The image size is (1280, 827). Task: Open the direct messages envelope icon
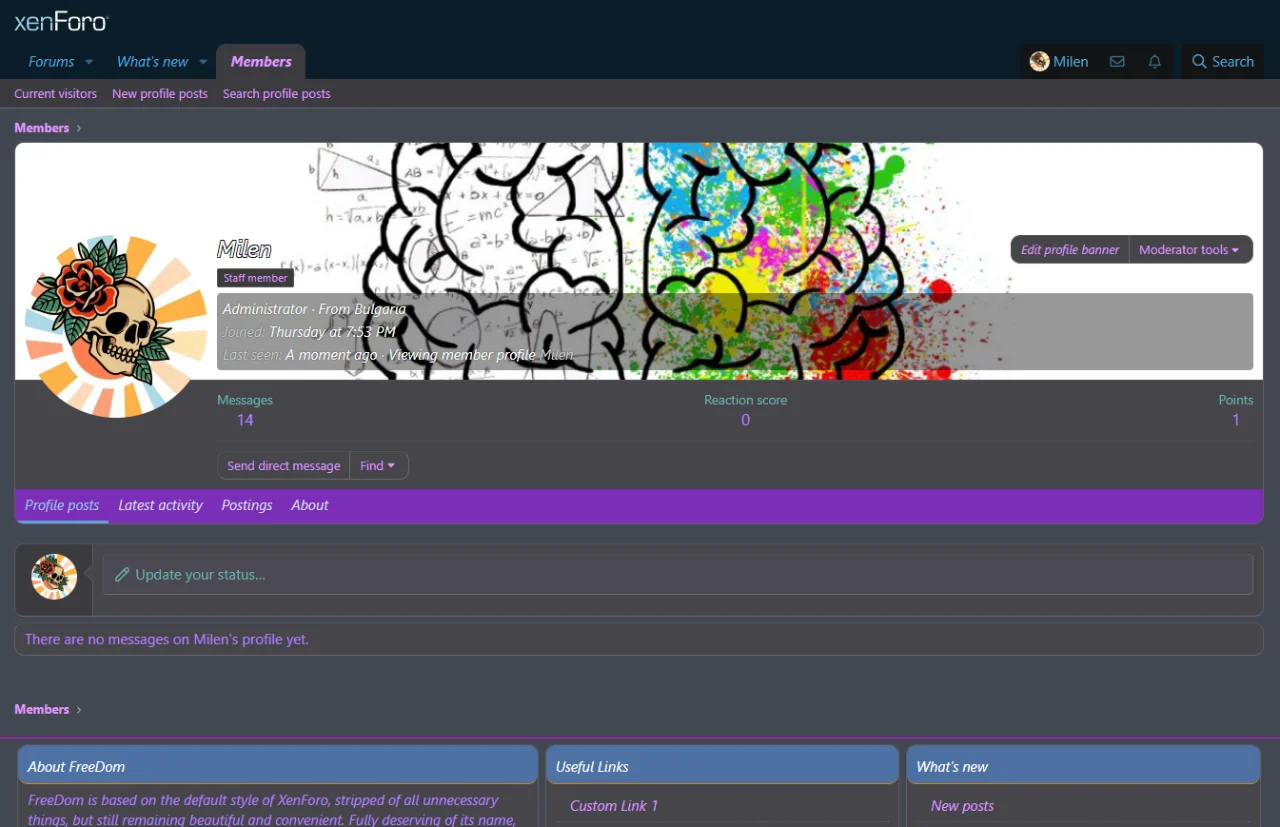(1117, 62)
